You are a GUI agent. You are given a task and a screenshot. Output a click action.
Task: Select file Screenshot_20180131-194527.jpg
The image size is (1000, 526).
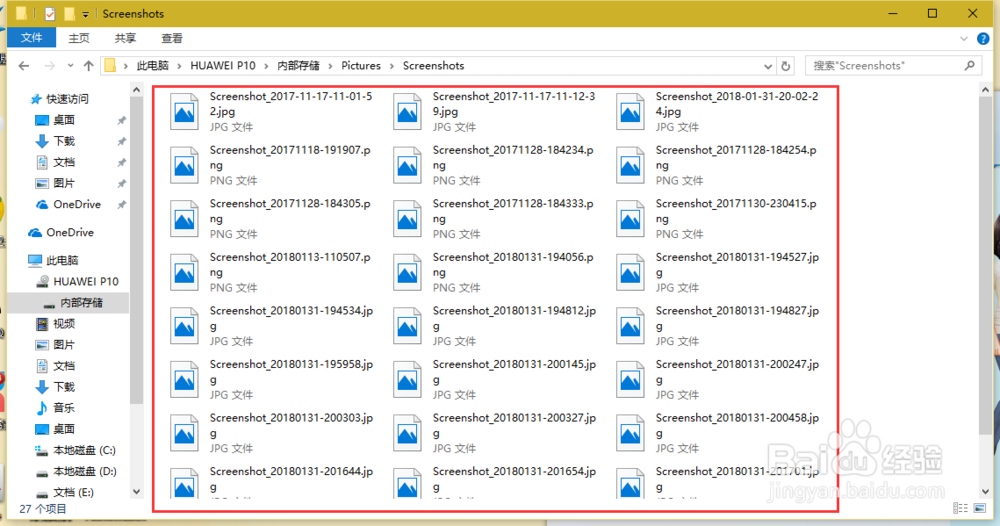pos(719,272)
